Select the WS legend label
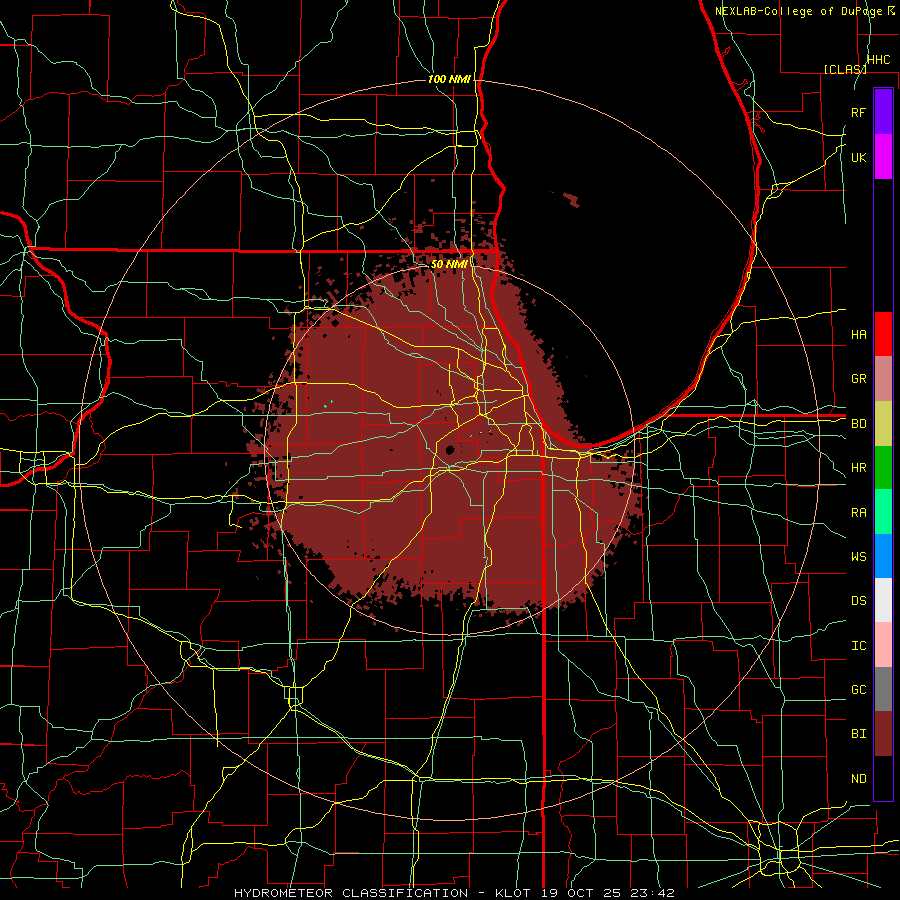Viewport: 900px width, 900px height. click(x=859, y=557)
